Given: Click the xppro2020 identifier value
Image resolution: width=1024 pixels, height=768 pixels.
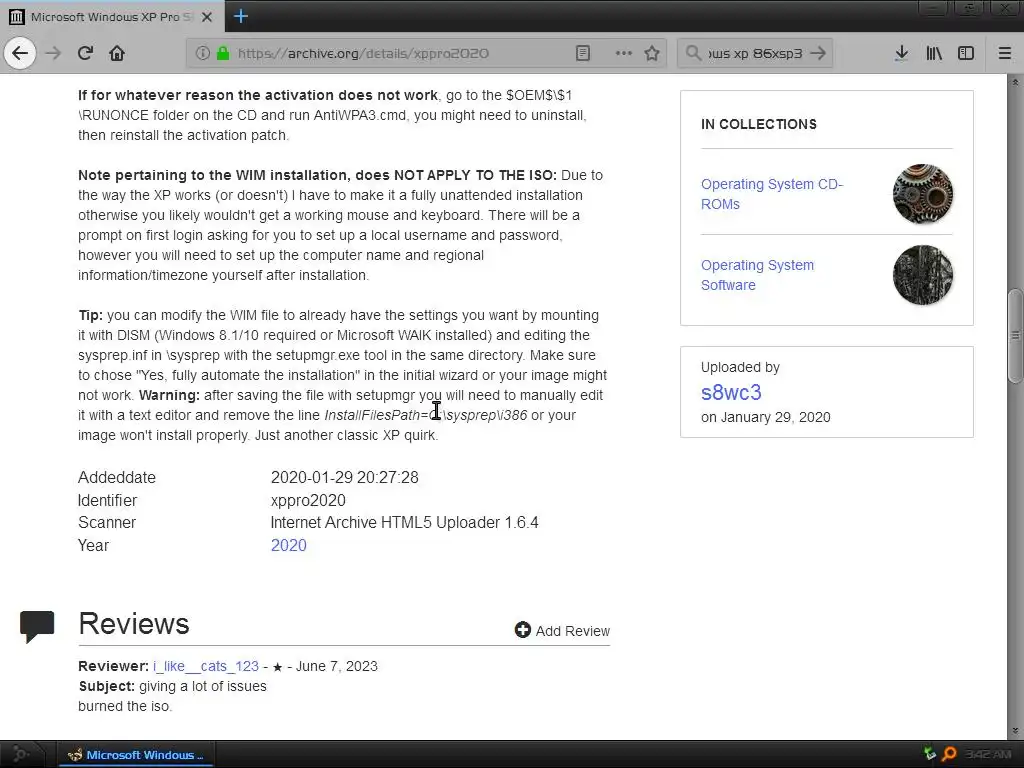Looking at the screenshot, I should [308, 500].
